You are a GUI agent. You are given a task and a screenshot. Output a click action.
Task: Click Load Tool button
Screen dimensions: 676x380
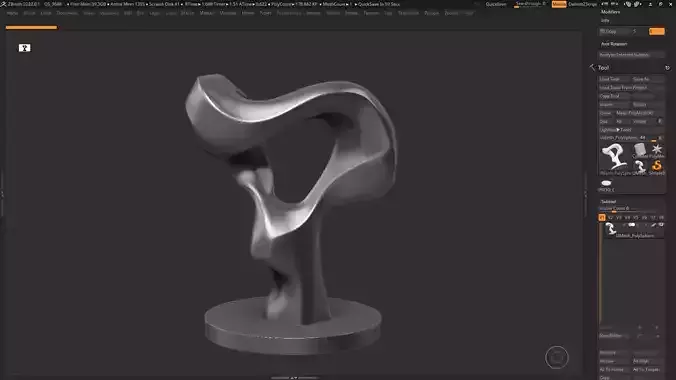coord(614,79)
